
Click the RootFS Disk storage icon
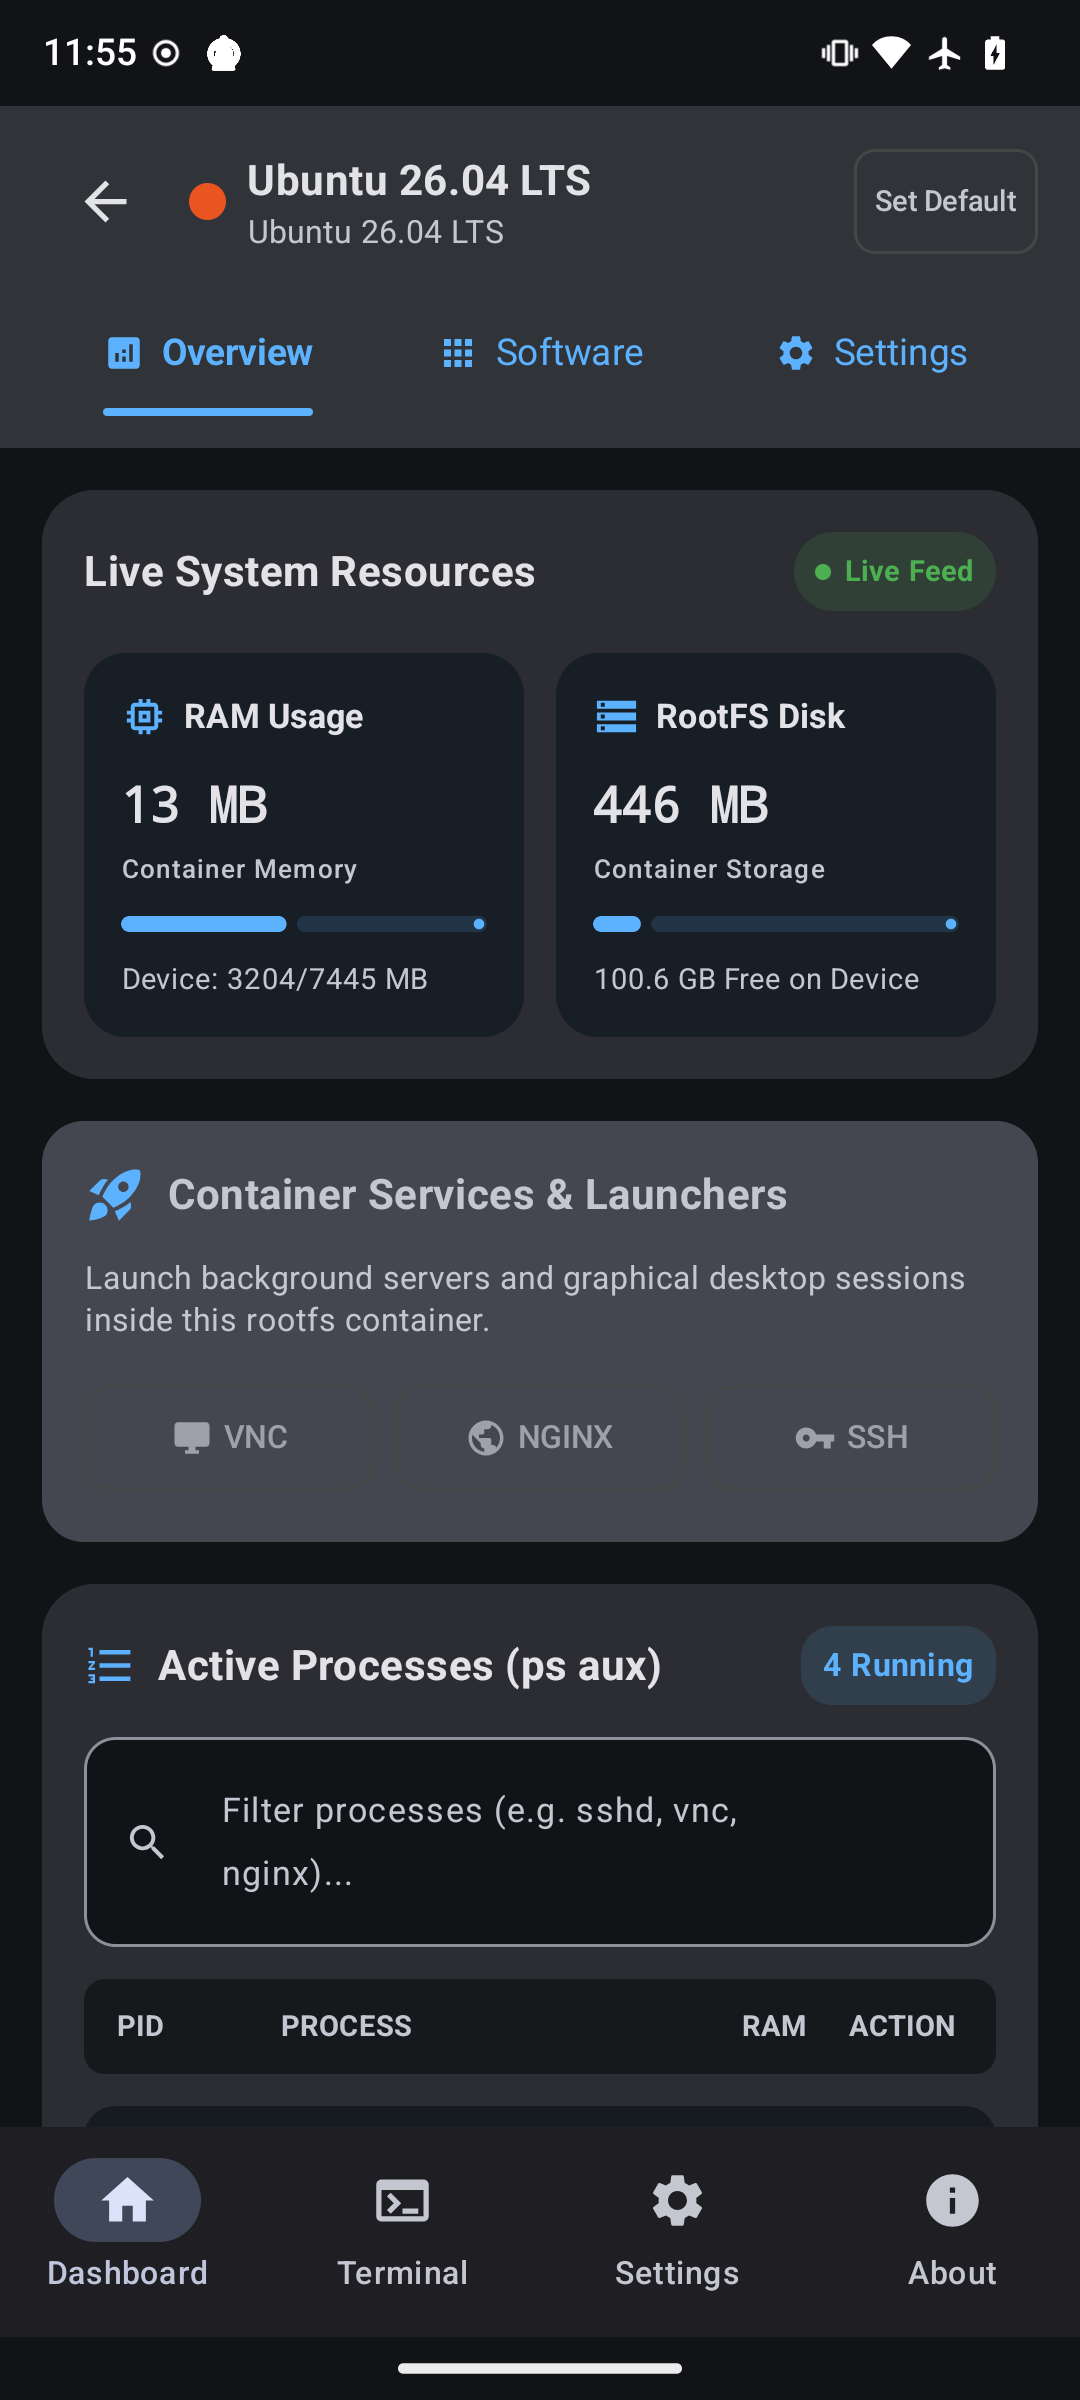(x=616, y=717)
